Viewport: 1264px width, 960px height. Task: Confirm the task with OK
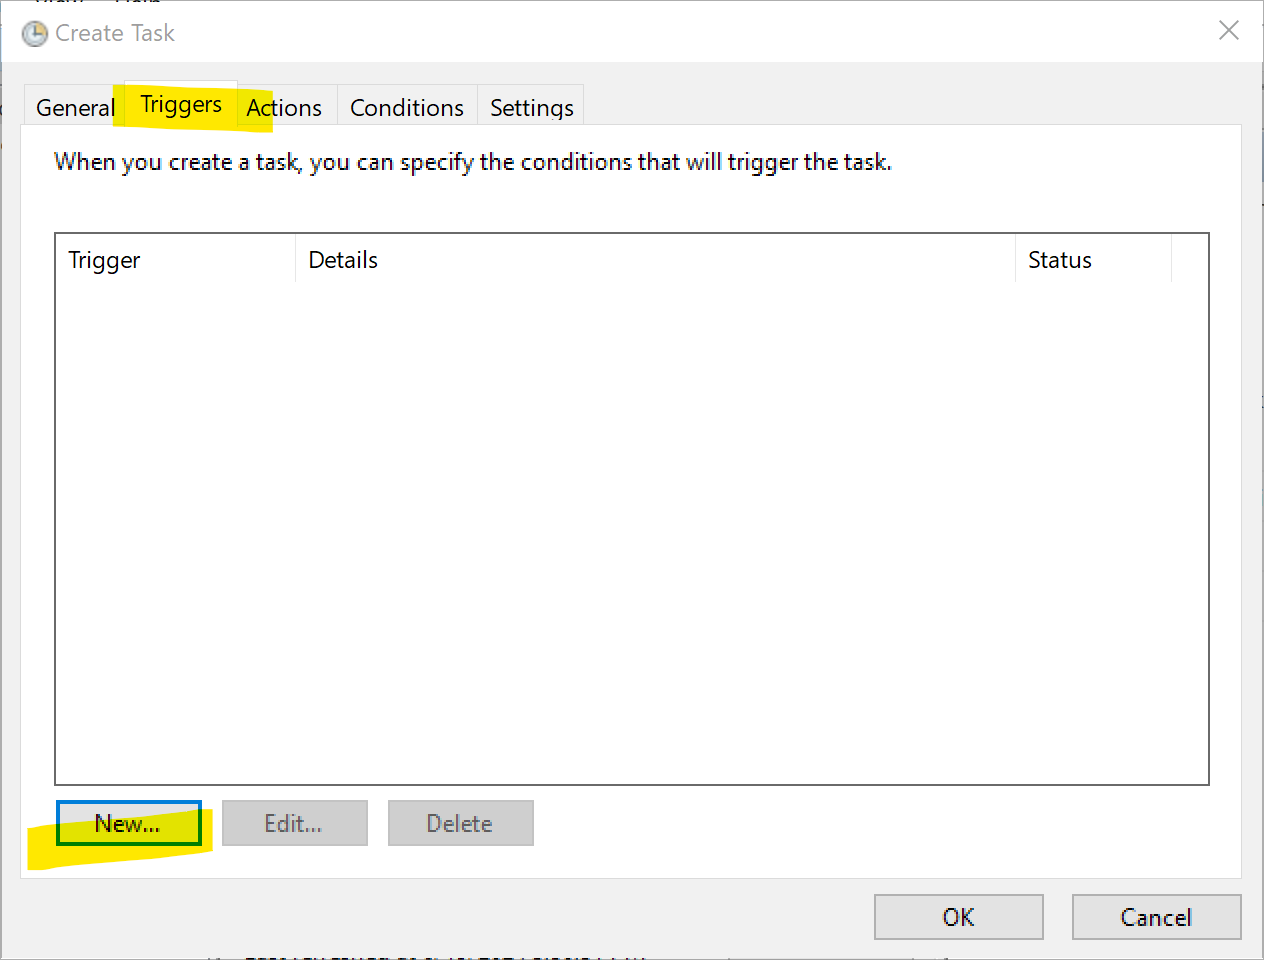click(x=958, y=917)
